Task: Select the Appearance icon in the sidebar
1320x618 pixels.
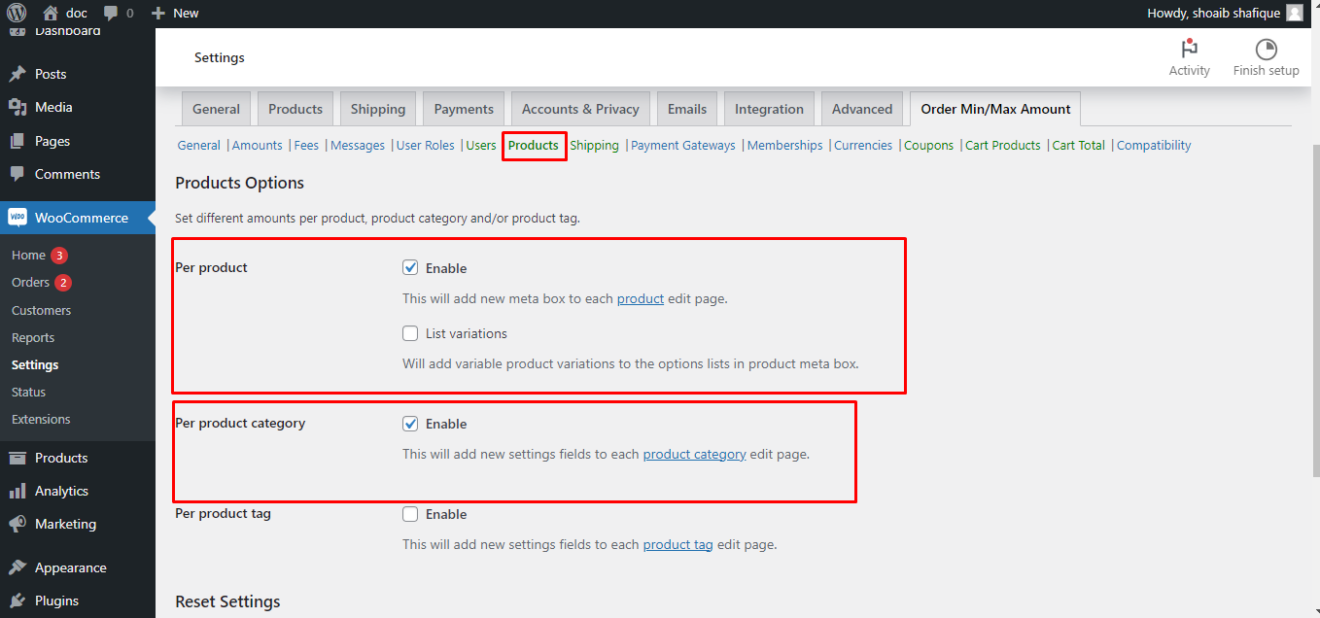Action: (18, 567)
